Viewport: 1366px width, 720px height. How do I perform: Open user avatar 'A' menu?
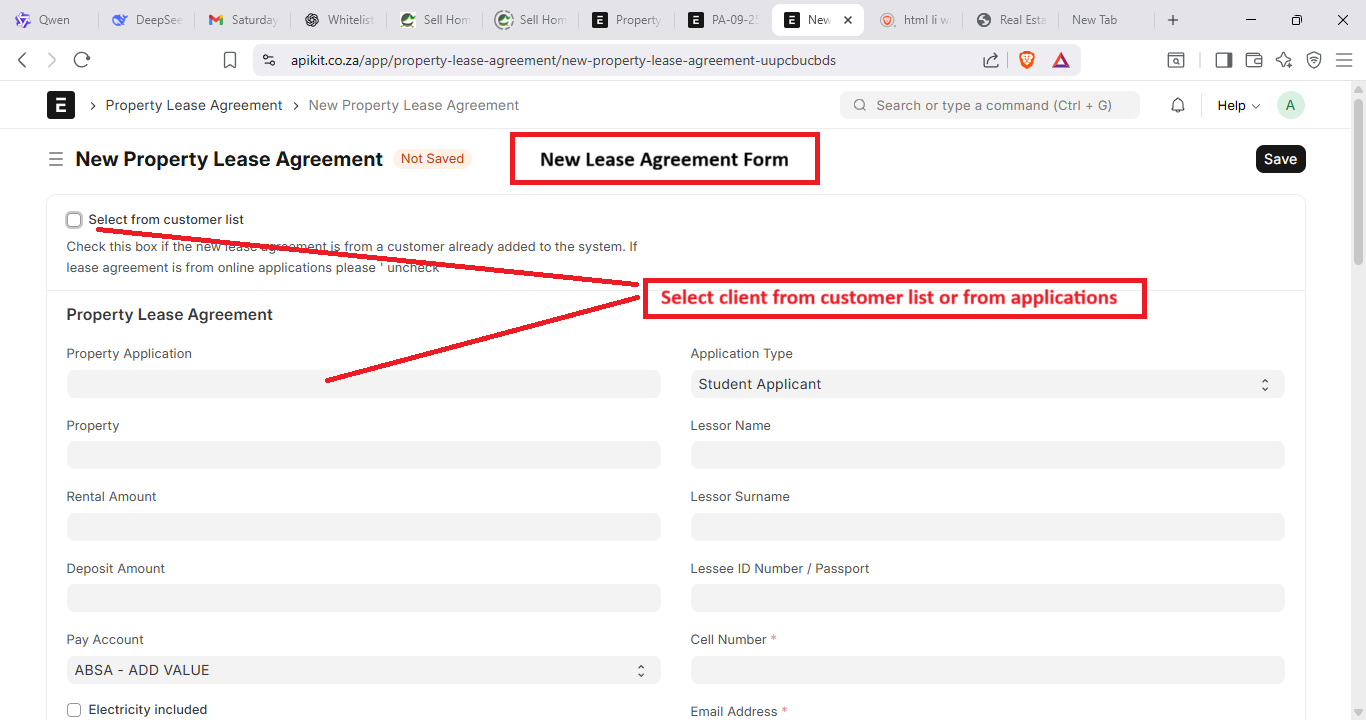[1290, 105]
